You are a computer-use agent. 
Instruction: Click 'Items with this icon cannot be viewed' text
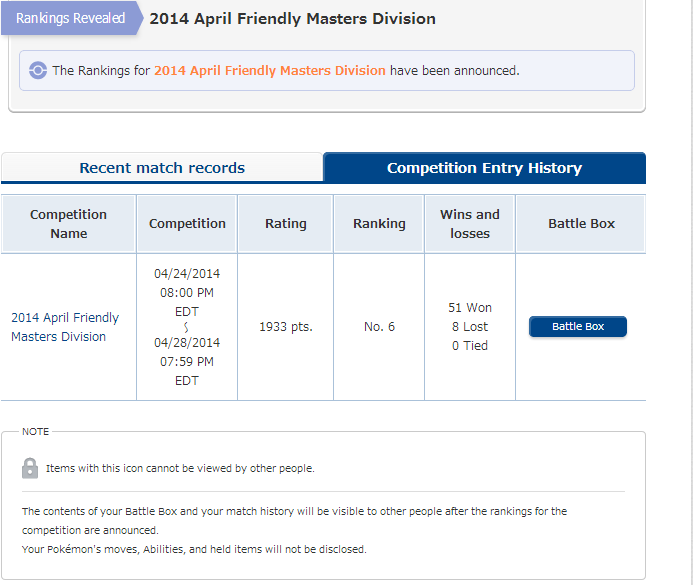tap(180, 468)
